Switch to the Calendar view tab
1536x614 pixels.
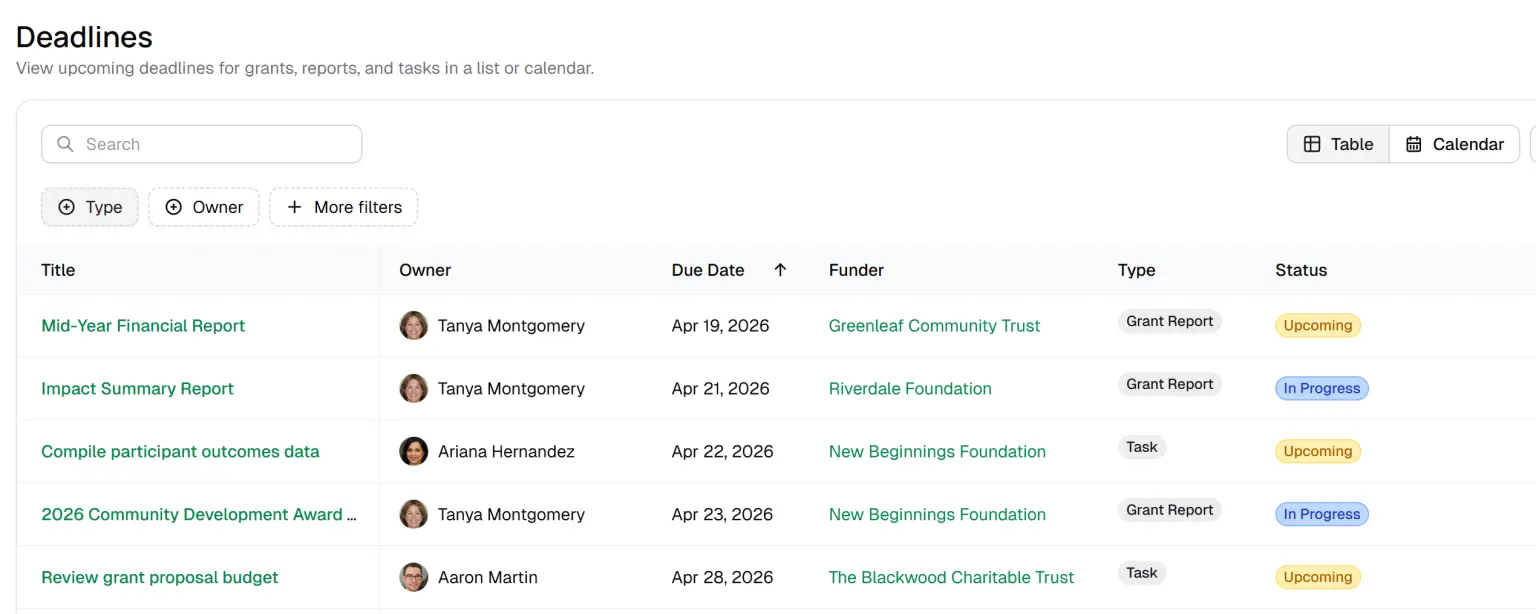tap(1455, 144)
